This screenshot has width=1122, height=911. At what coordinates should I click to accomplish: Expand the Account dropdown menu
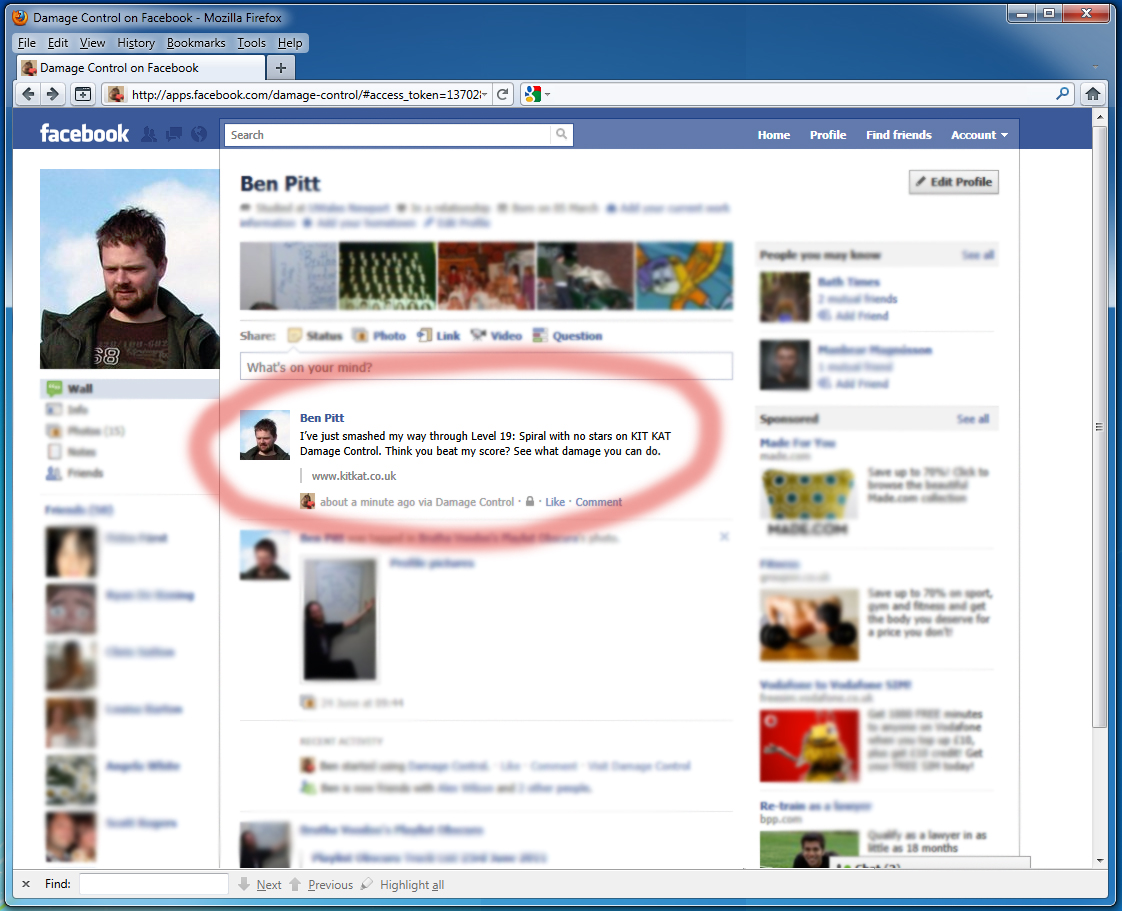tap(978, 135)
